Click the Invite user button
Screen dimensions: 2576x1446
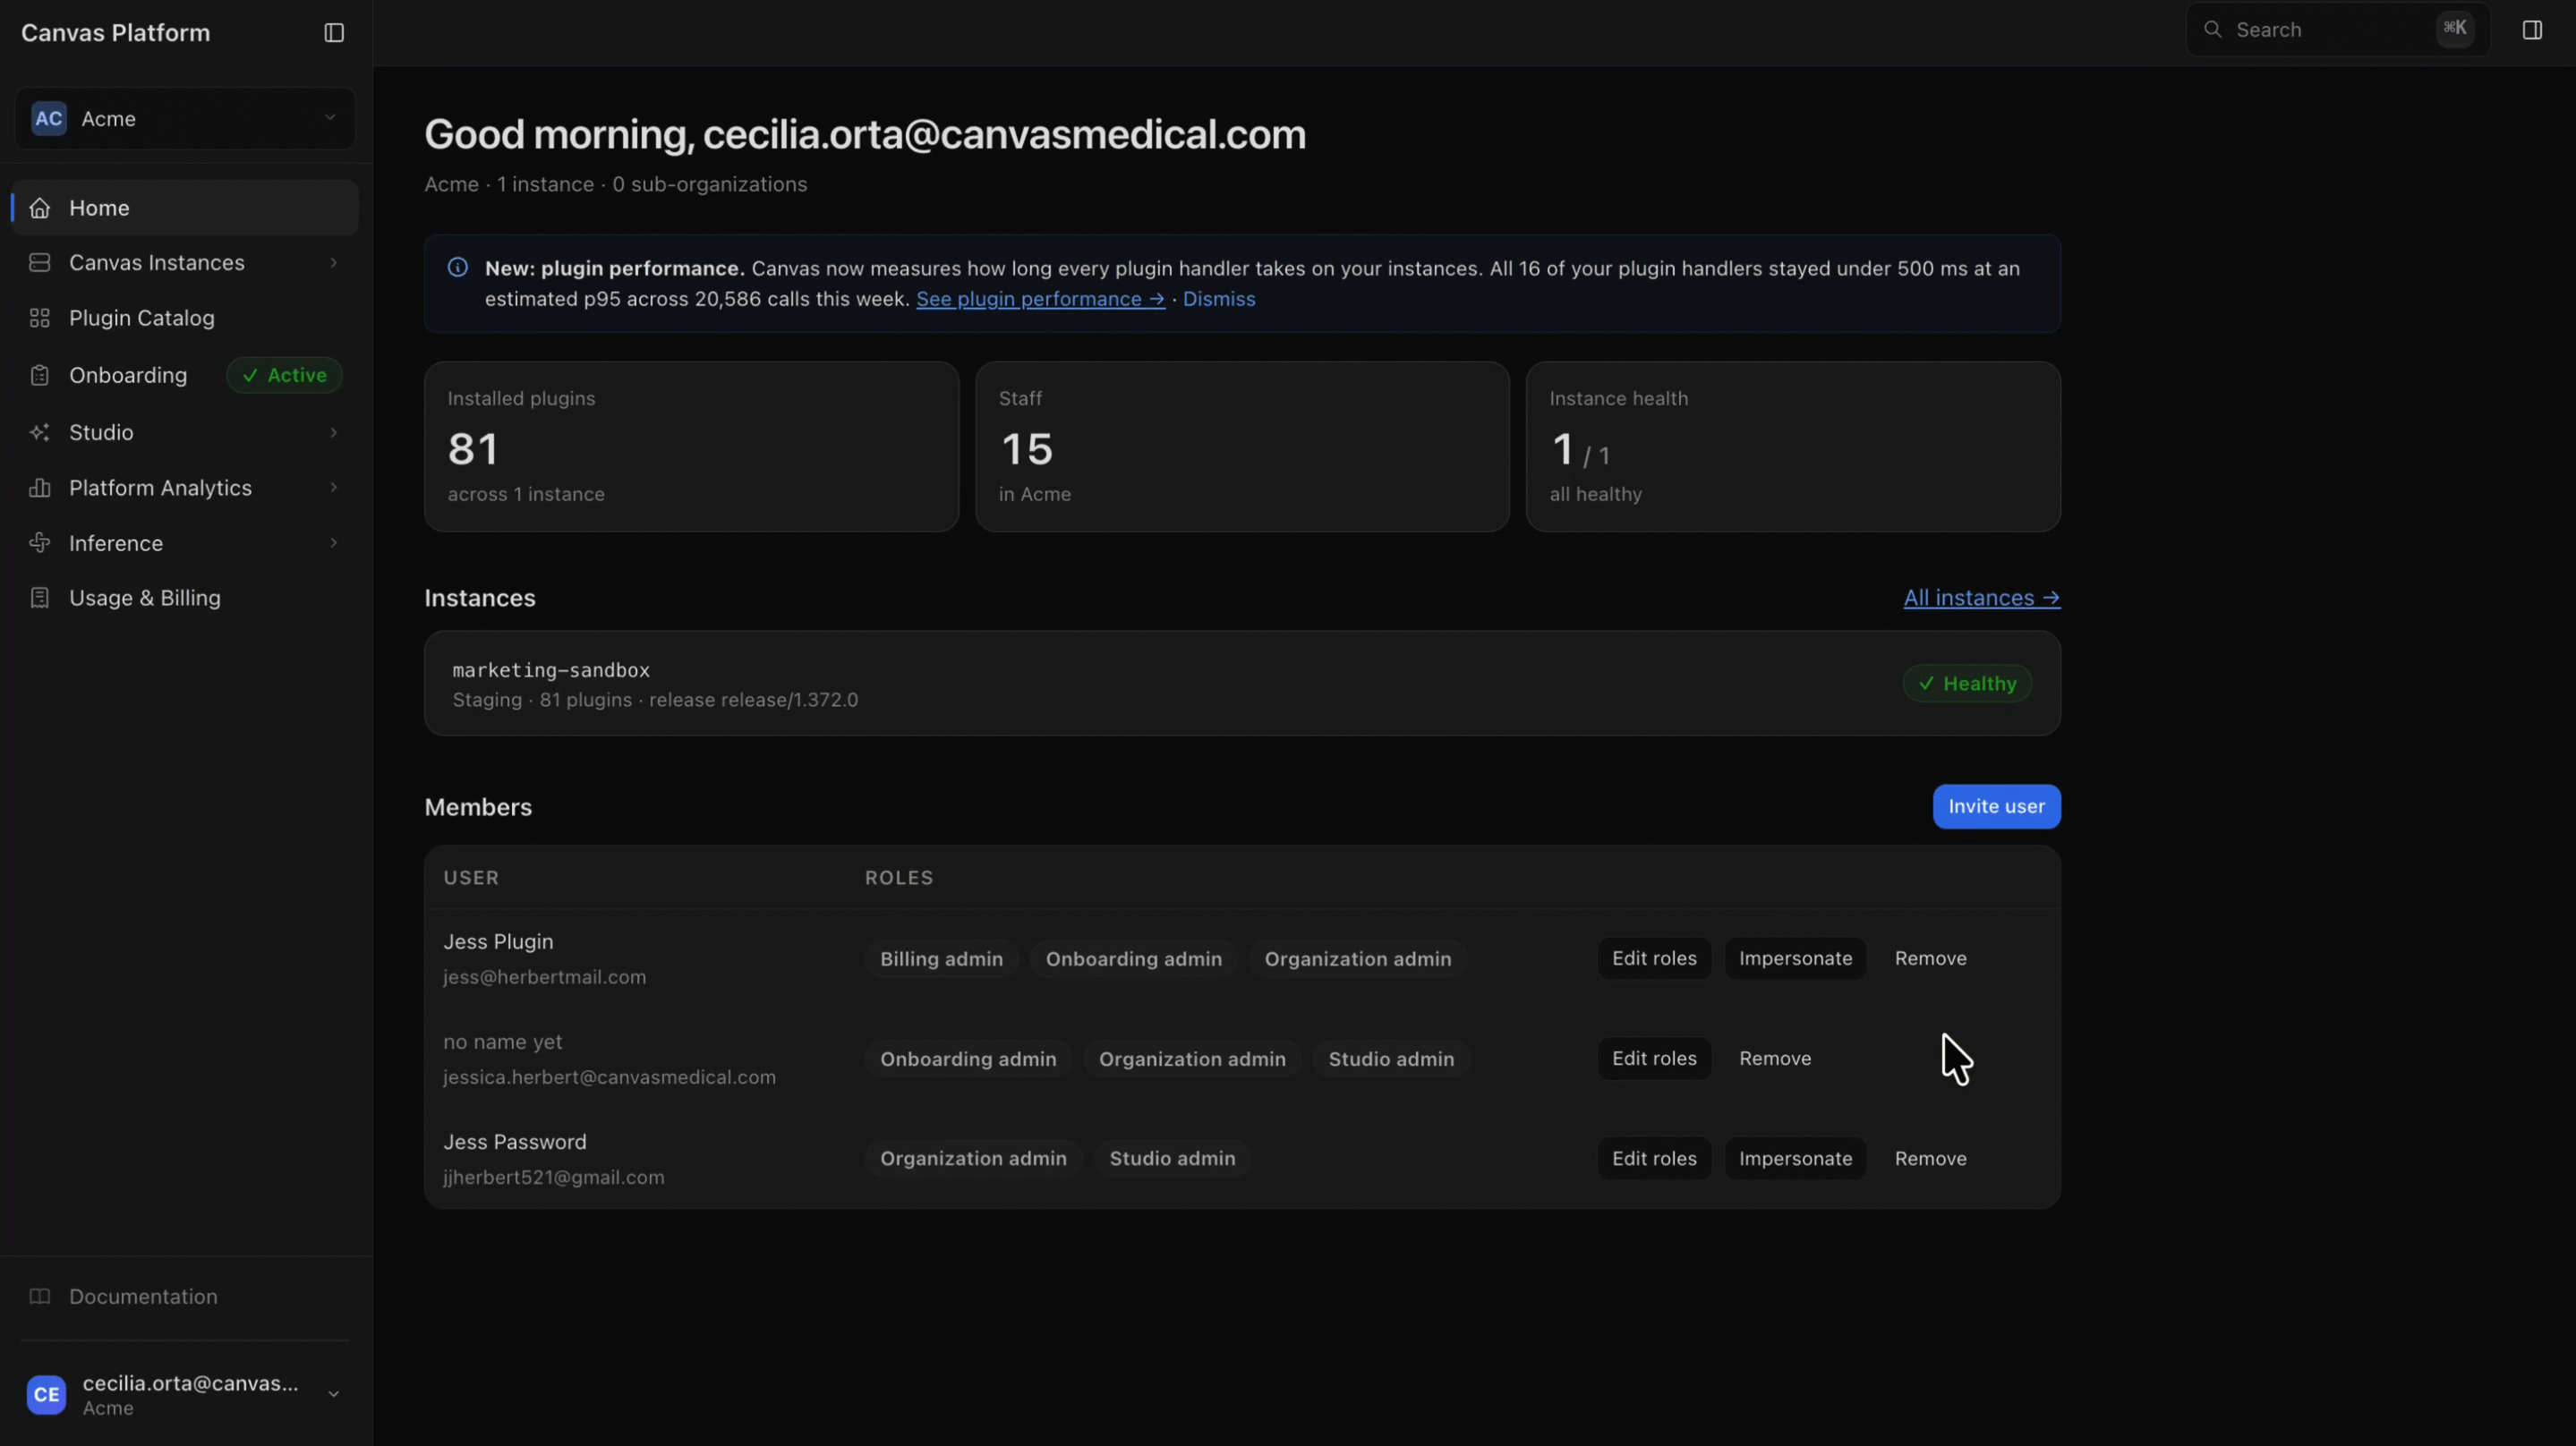pyautogui.click(x=1996, y=807)
